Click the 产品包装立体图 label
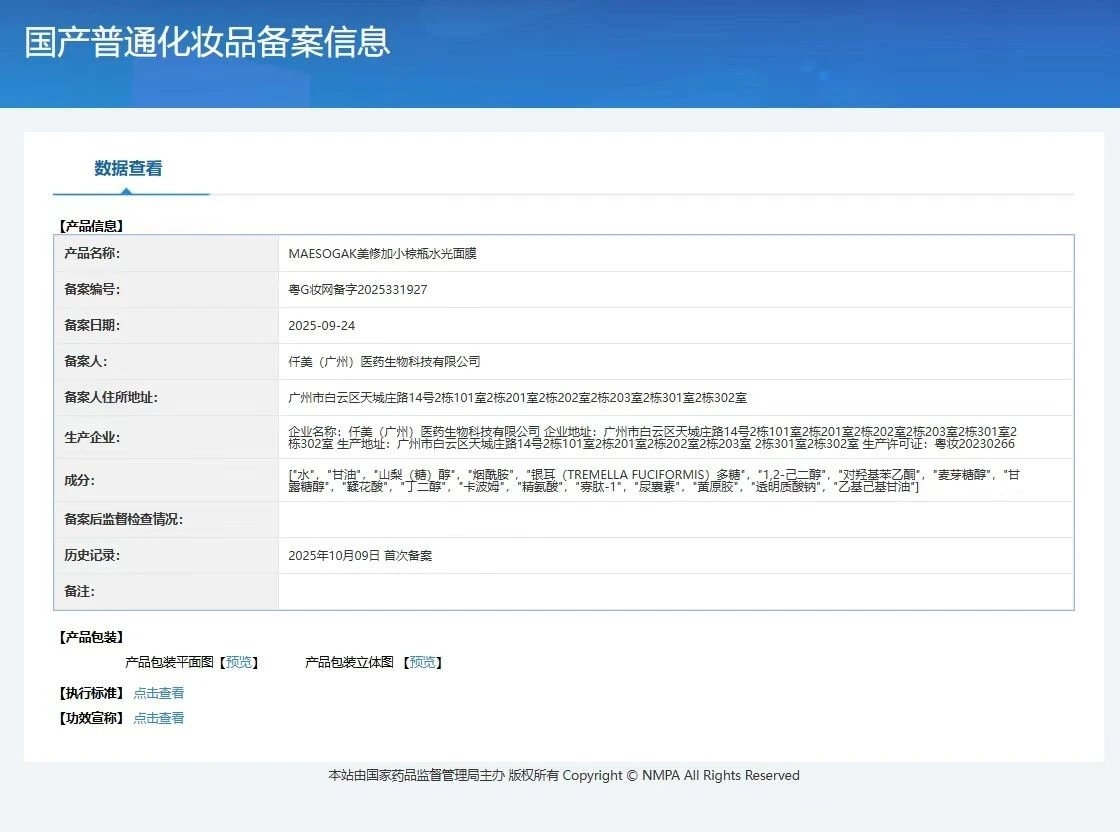1120x832 pixels. 349,662
